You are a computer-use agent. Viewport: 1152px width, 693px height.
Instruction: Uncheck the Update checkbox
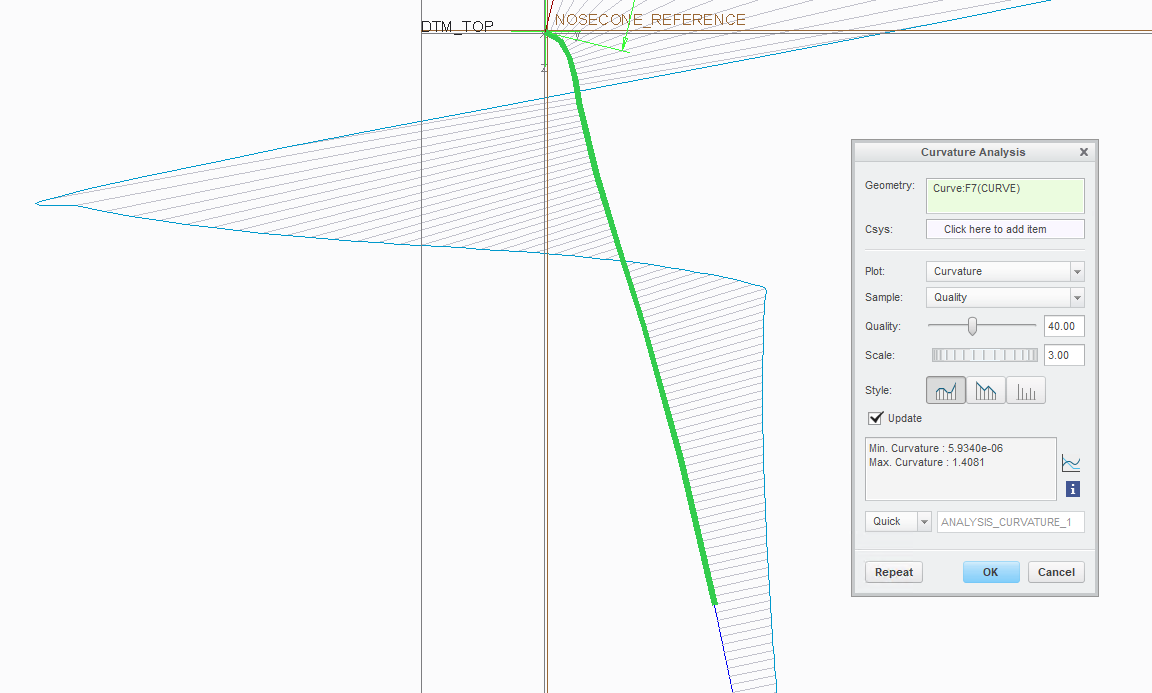[876, 418]
